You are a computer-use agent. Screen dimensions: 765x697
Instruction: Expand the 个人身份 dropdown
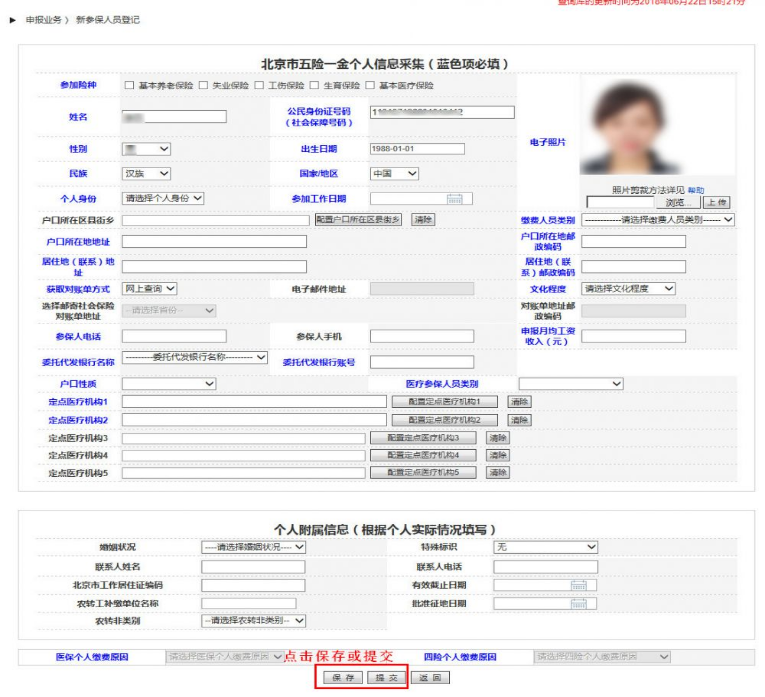pyautogui.click(x=163, y=199)
